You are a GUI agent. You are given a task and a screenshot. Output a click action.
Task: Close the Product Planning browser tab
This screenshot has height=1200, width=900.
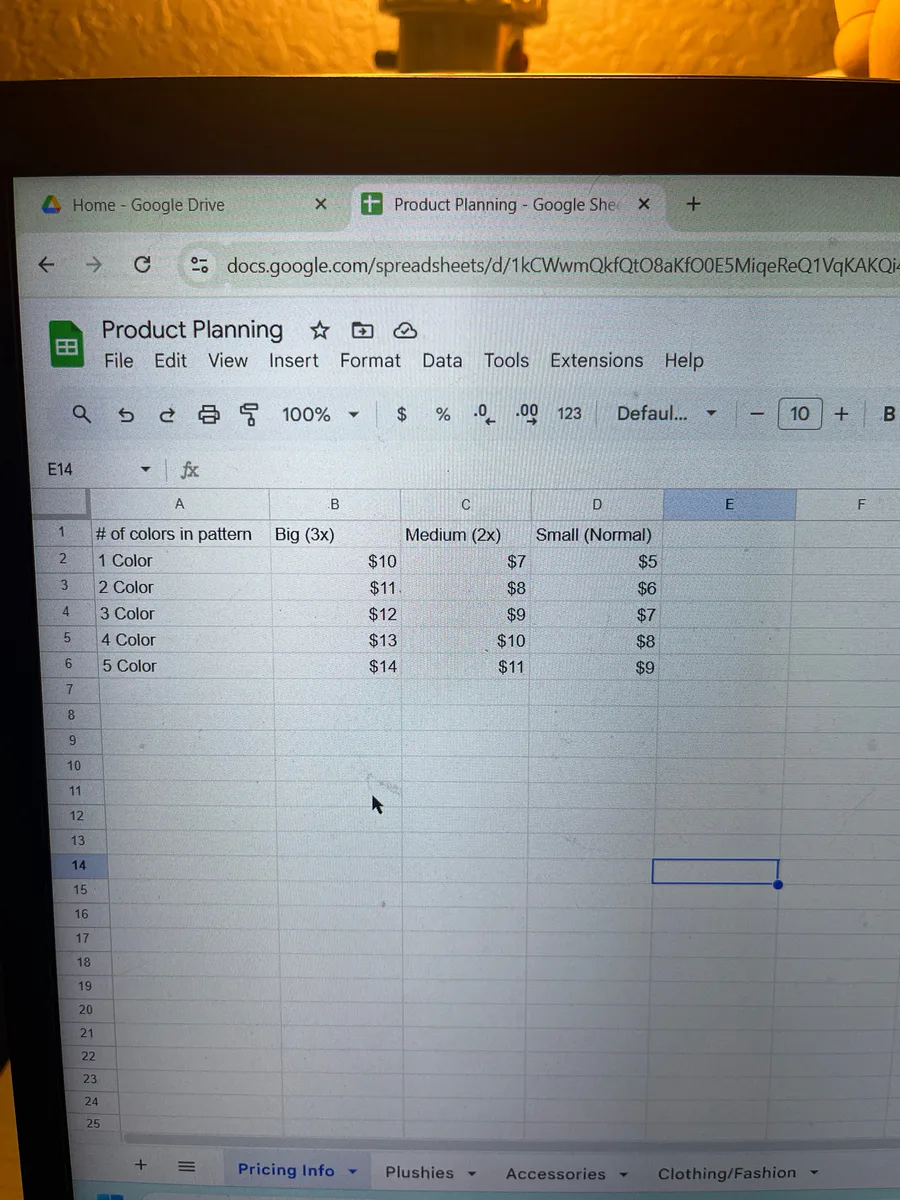644,204
